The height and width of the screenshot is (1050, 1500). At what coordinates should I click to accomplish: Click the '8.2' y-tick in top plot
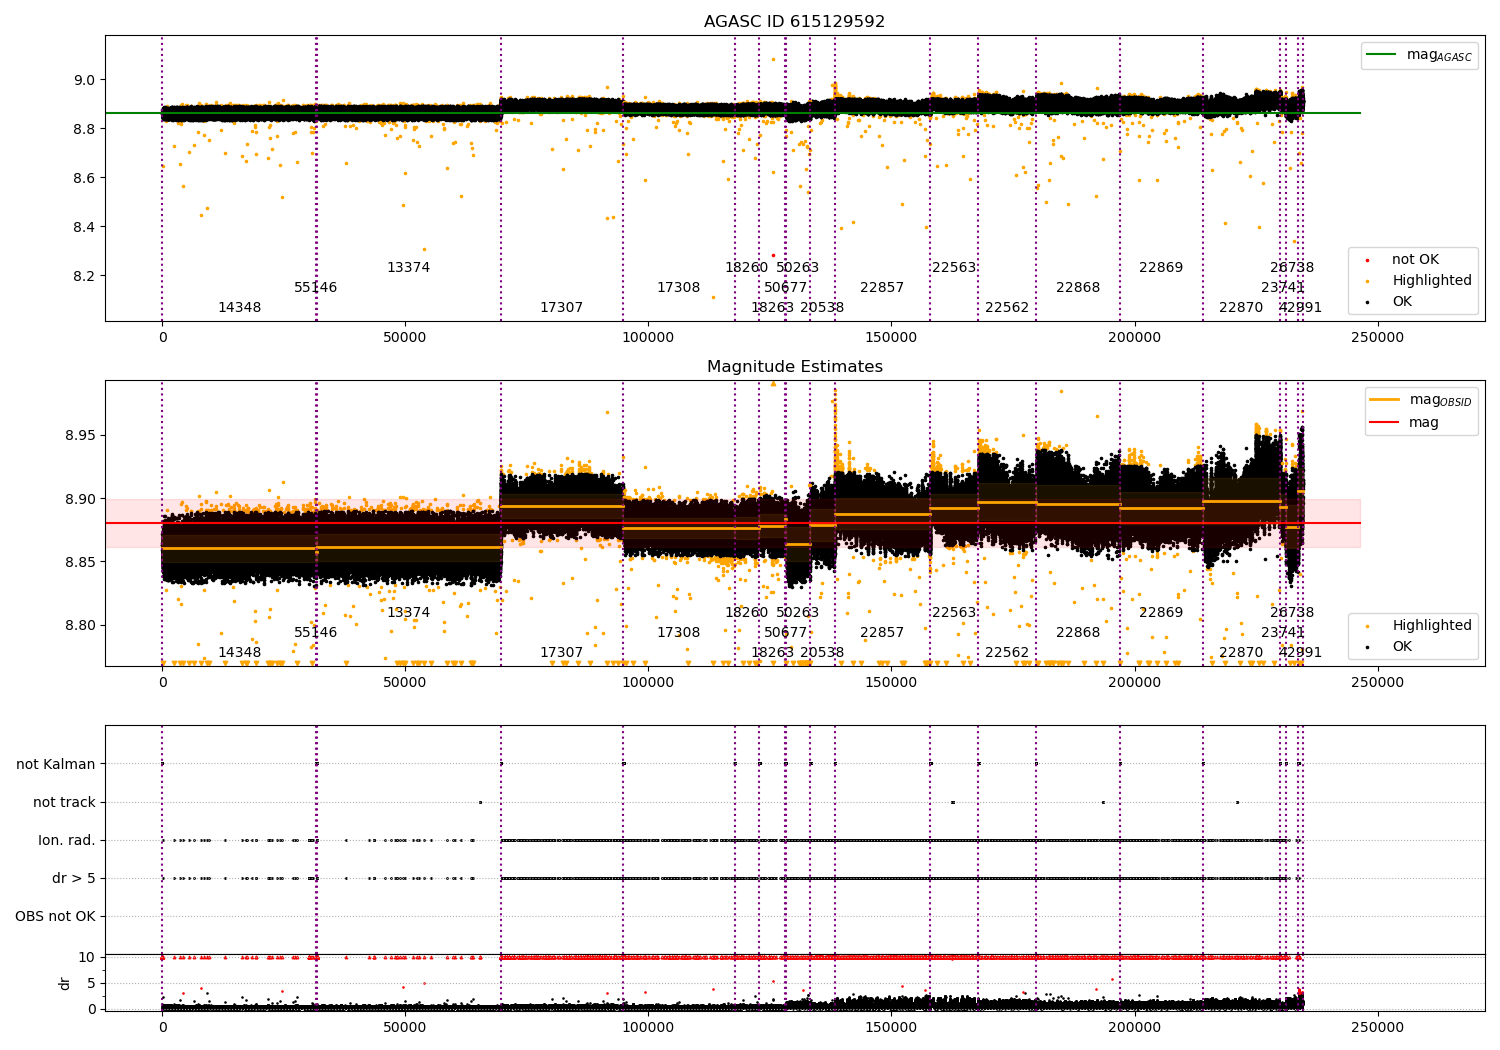84,277
